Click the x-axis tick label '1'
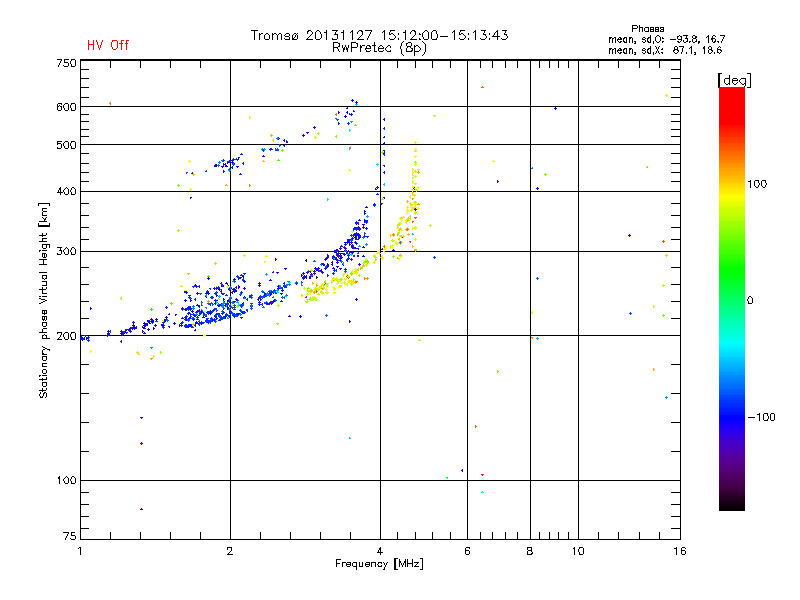 (80, 551)
